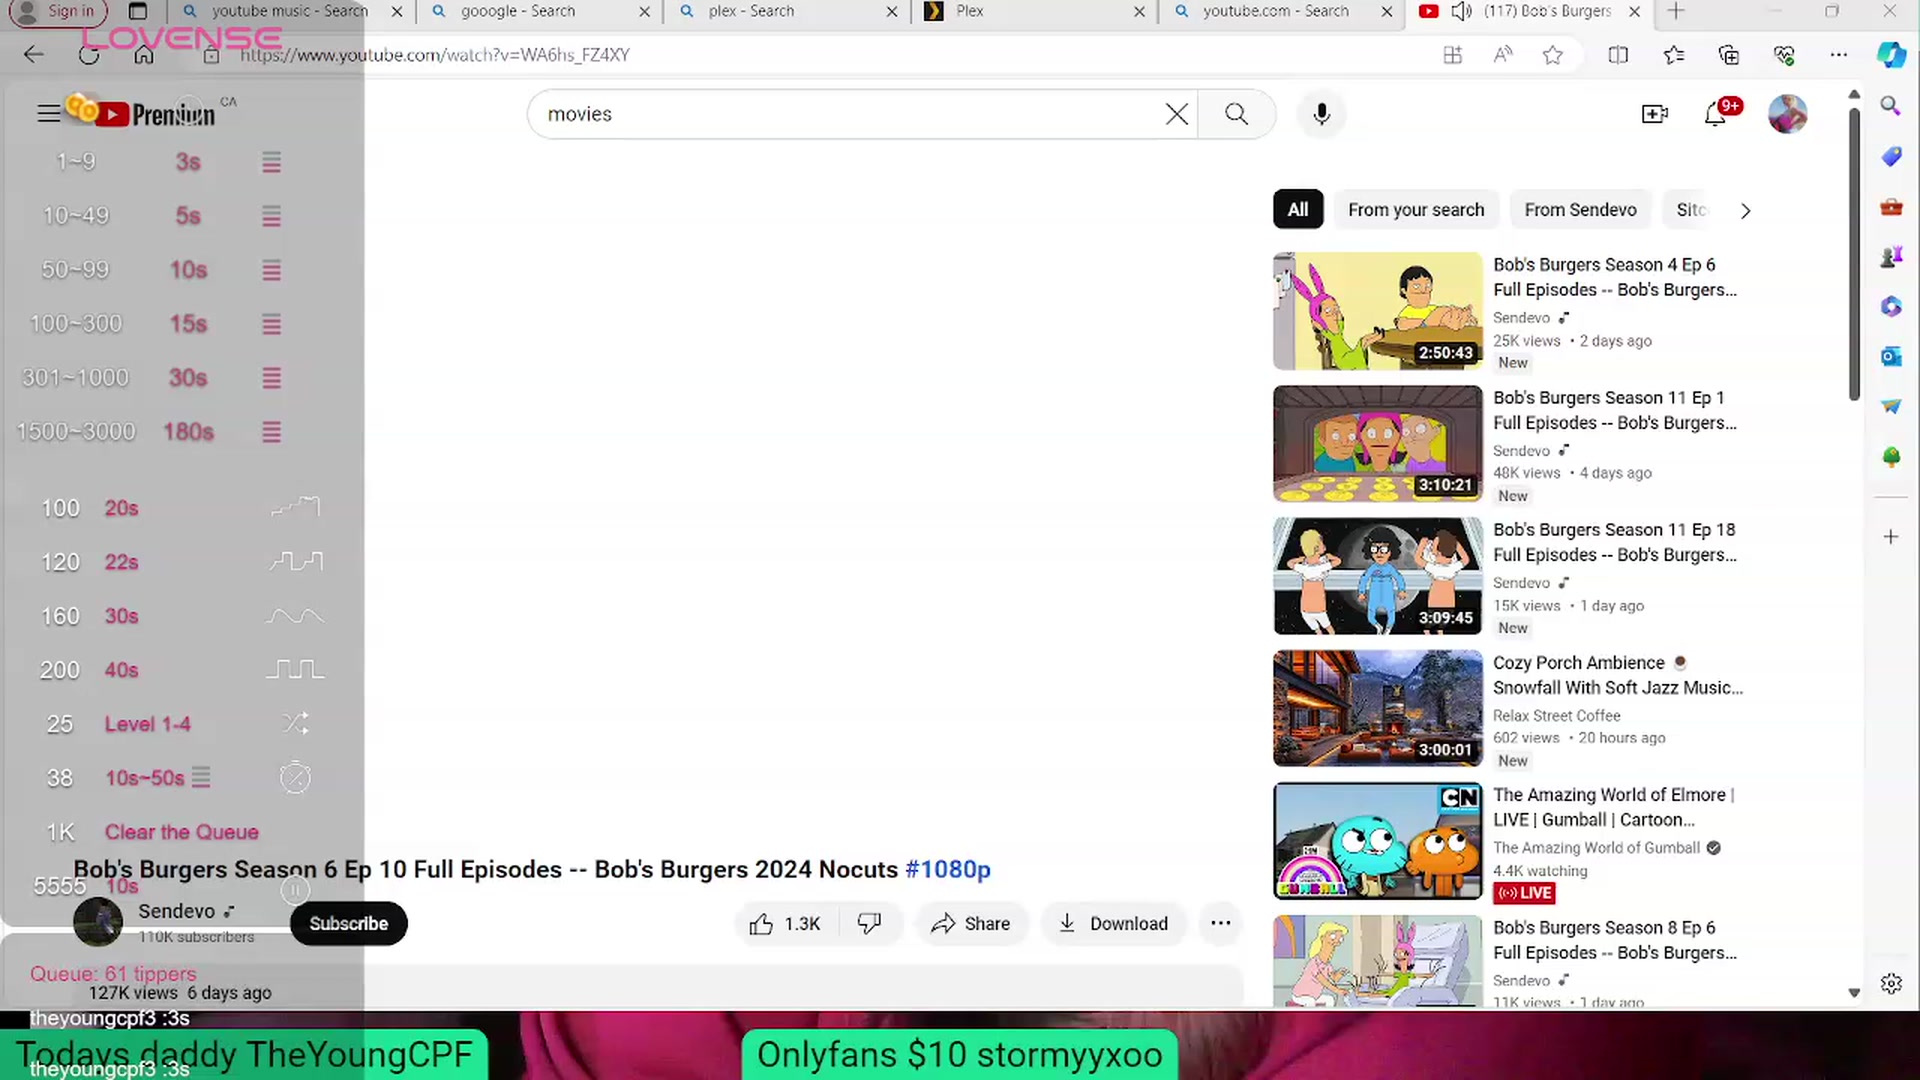Open browser settings and more menu

click(x=1839, y=55)
